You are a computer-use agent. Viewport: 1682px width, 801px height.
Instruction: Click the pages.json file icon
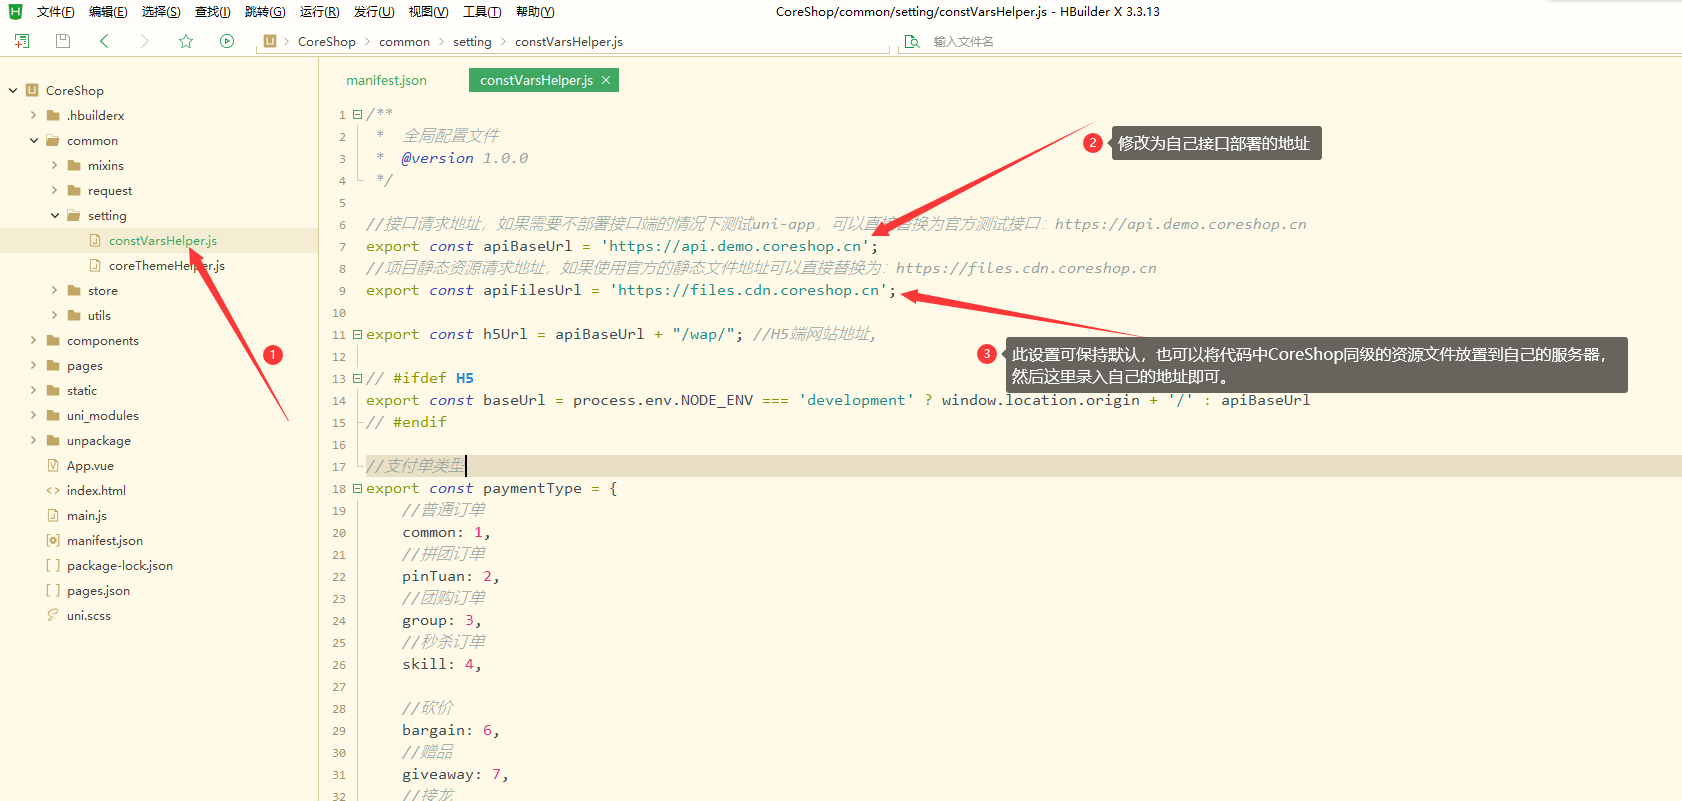pos(53,591)
